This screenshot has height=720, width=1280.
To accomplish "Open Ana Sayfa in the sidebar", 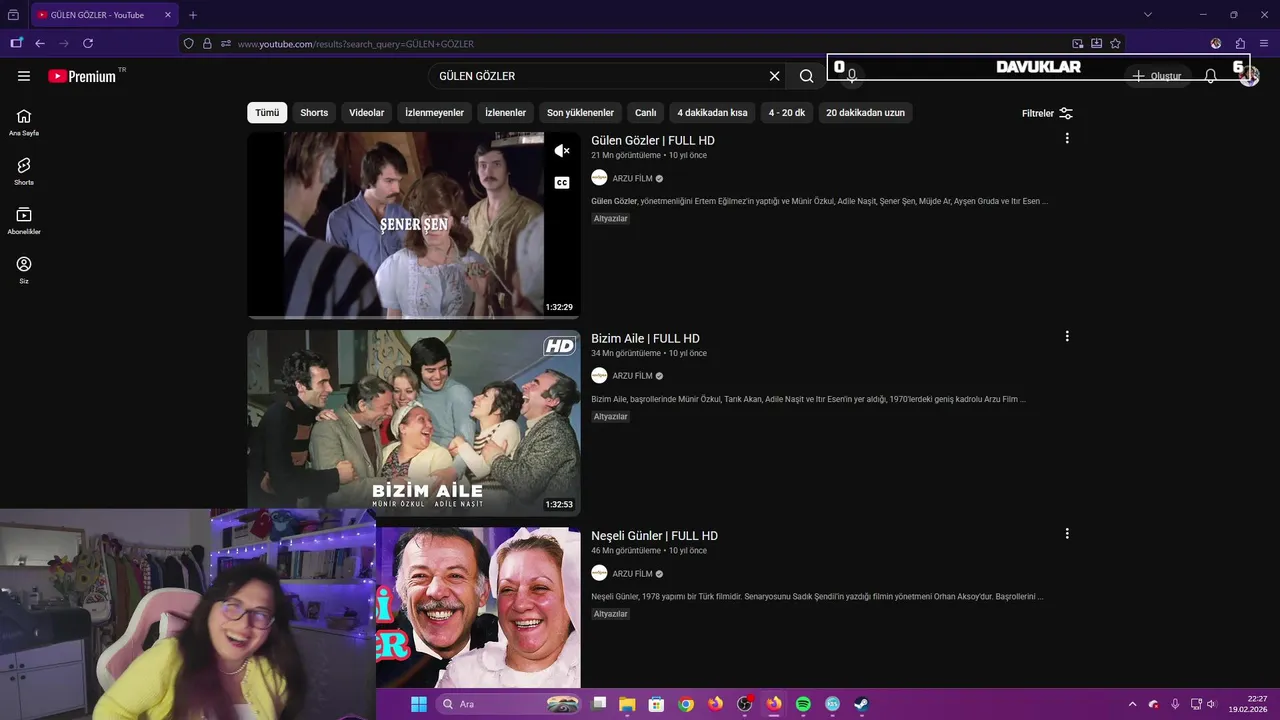I will (24, 122).
